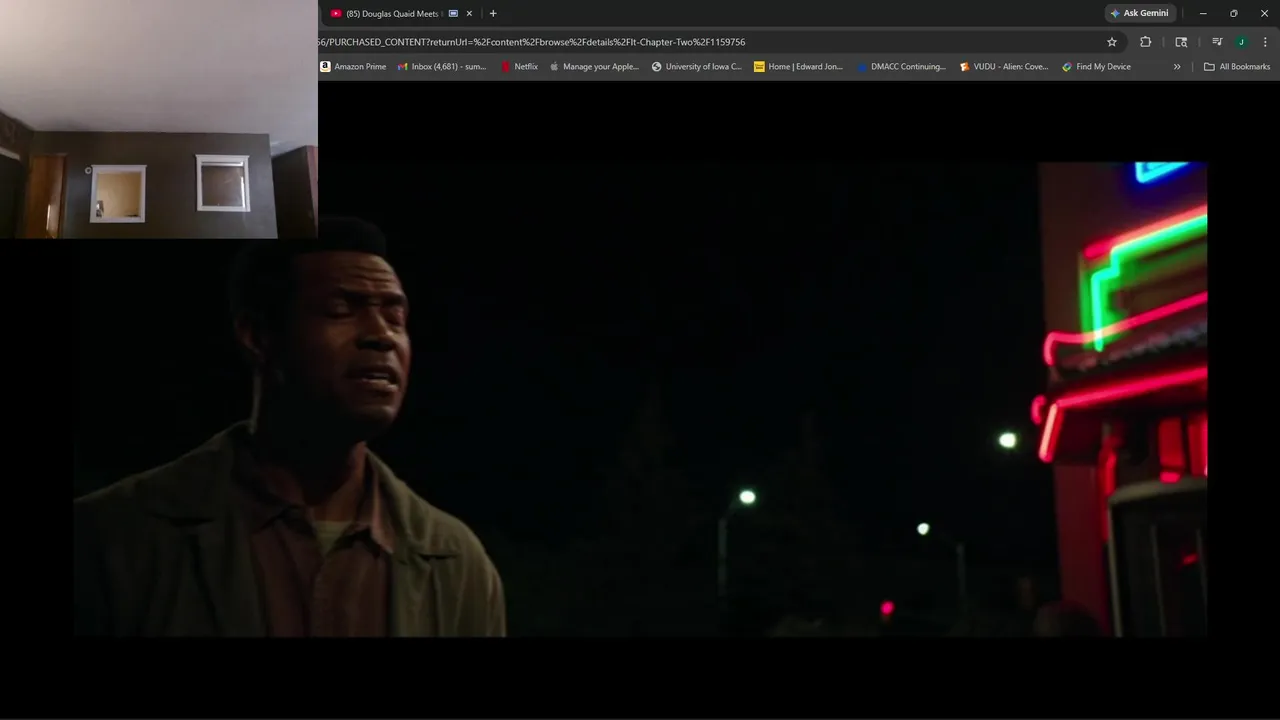Minimize the Chrome window

tap(1203, 14)
